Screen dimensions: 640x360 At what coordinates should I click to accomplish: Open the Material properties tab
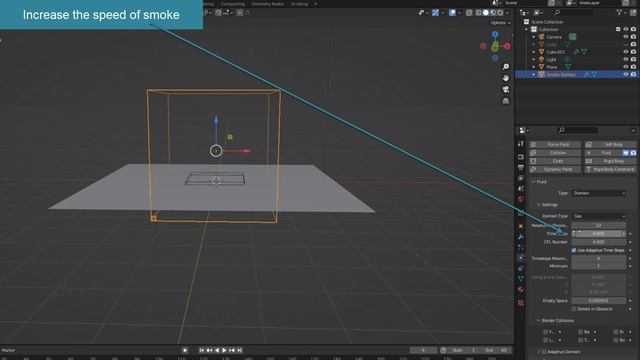pos(521,289)
